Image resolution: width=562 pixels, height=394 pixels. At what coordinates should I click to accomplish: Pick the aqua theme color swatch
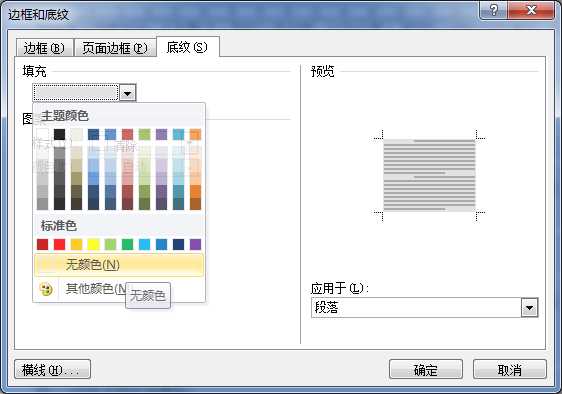pyautogui.click(x=178, y=134)
